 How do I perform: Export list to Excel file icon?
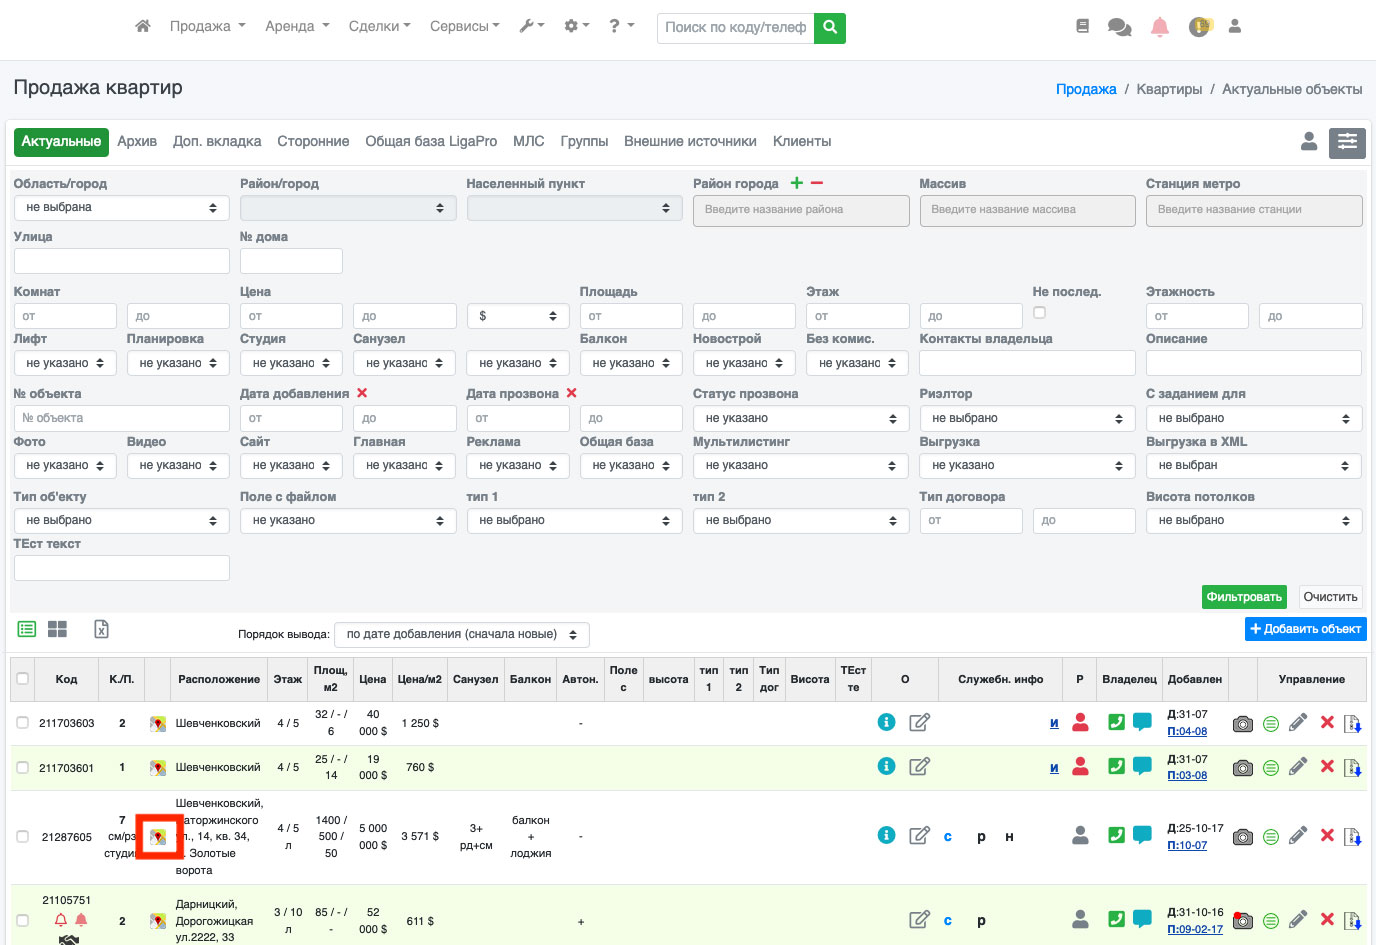pos(101,629)
